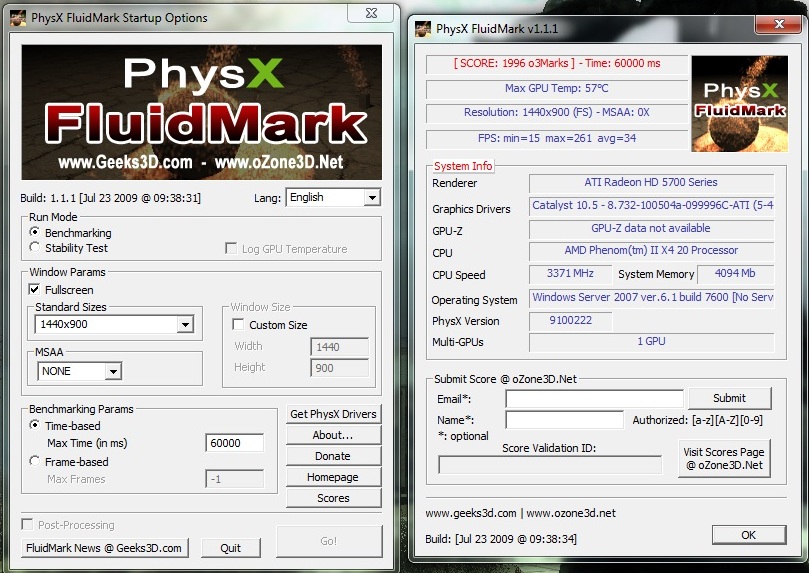
Task: Enable the Custom Size checkbox
Action: [x=238, y=325]
